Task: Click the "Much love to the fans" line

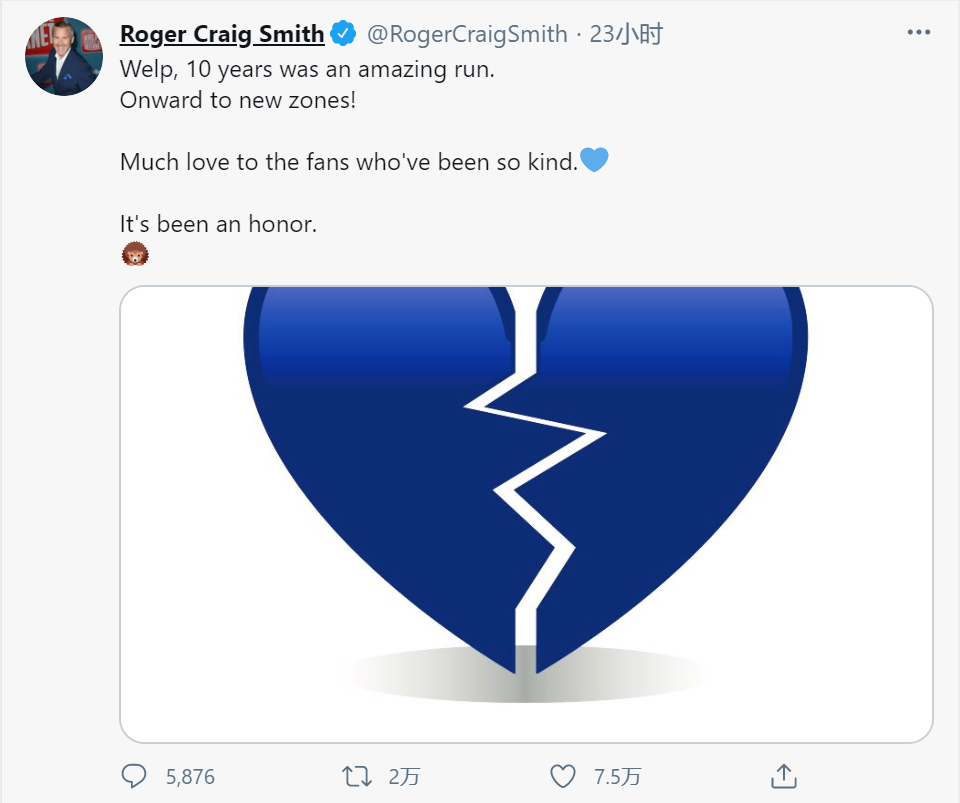Action: click(349, 162)
